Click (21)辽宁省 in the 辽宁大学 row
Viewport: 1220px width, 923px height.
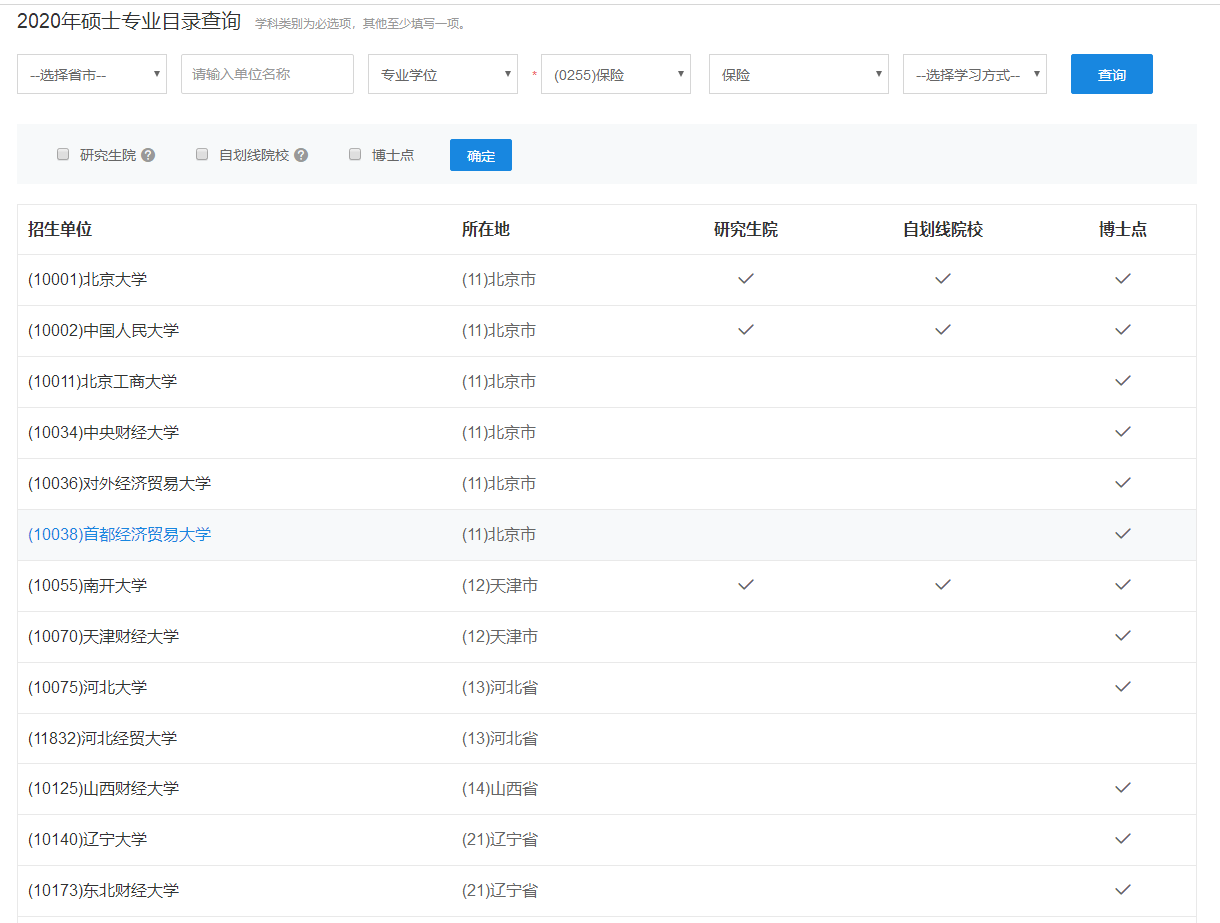point(500,840)
